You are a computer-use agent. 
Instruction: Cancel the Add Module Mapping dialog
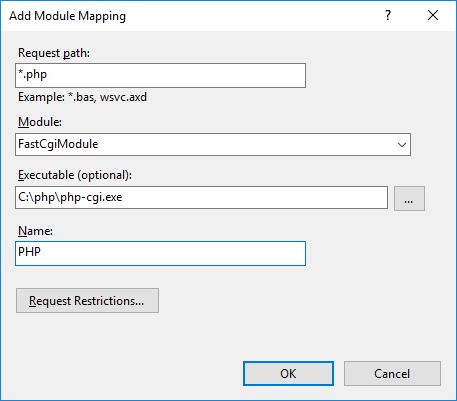392,374
